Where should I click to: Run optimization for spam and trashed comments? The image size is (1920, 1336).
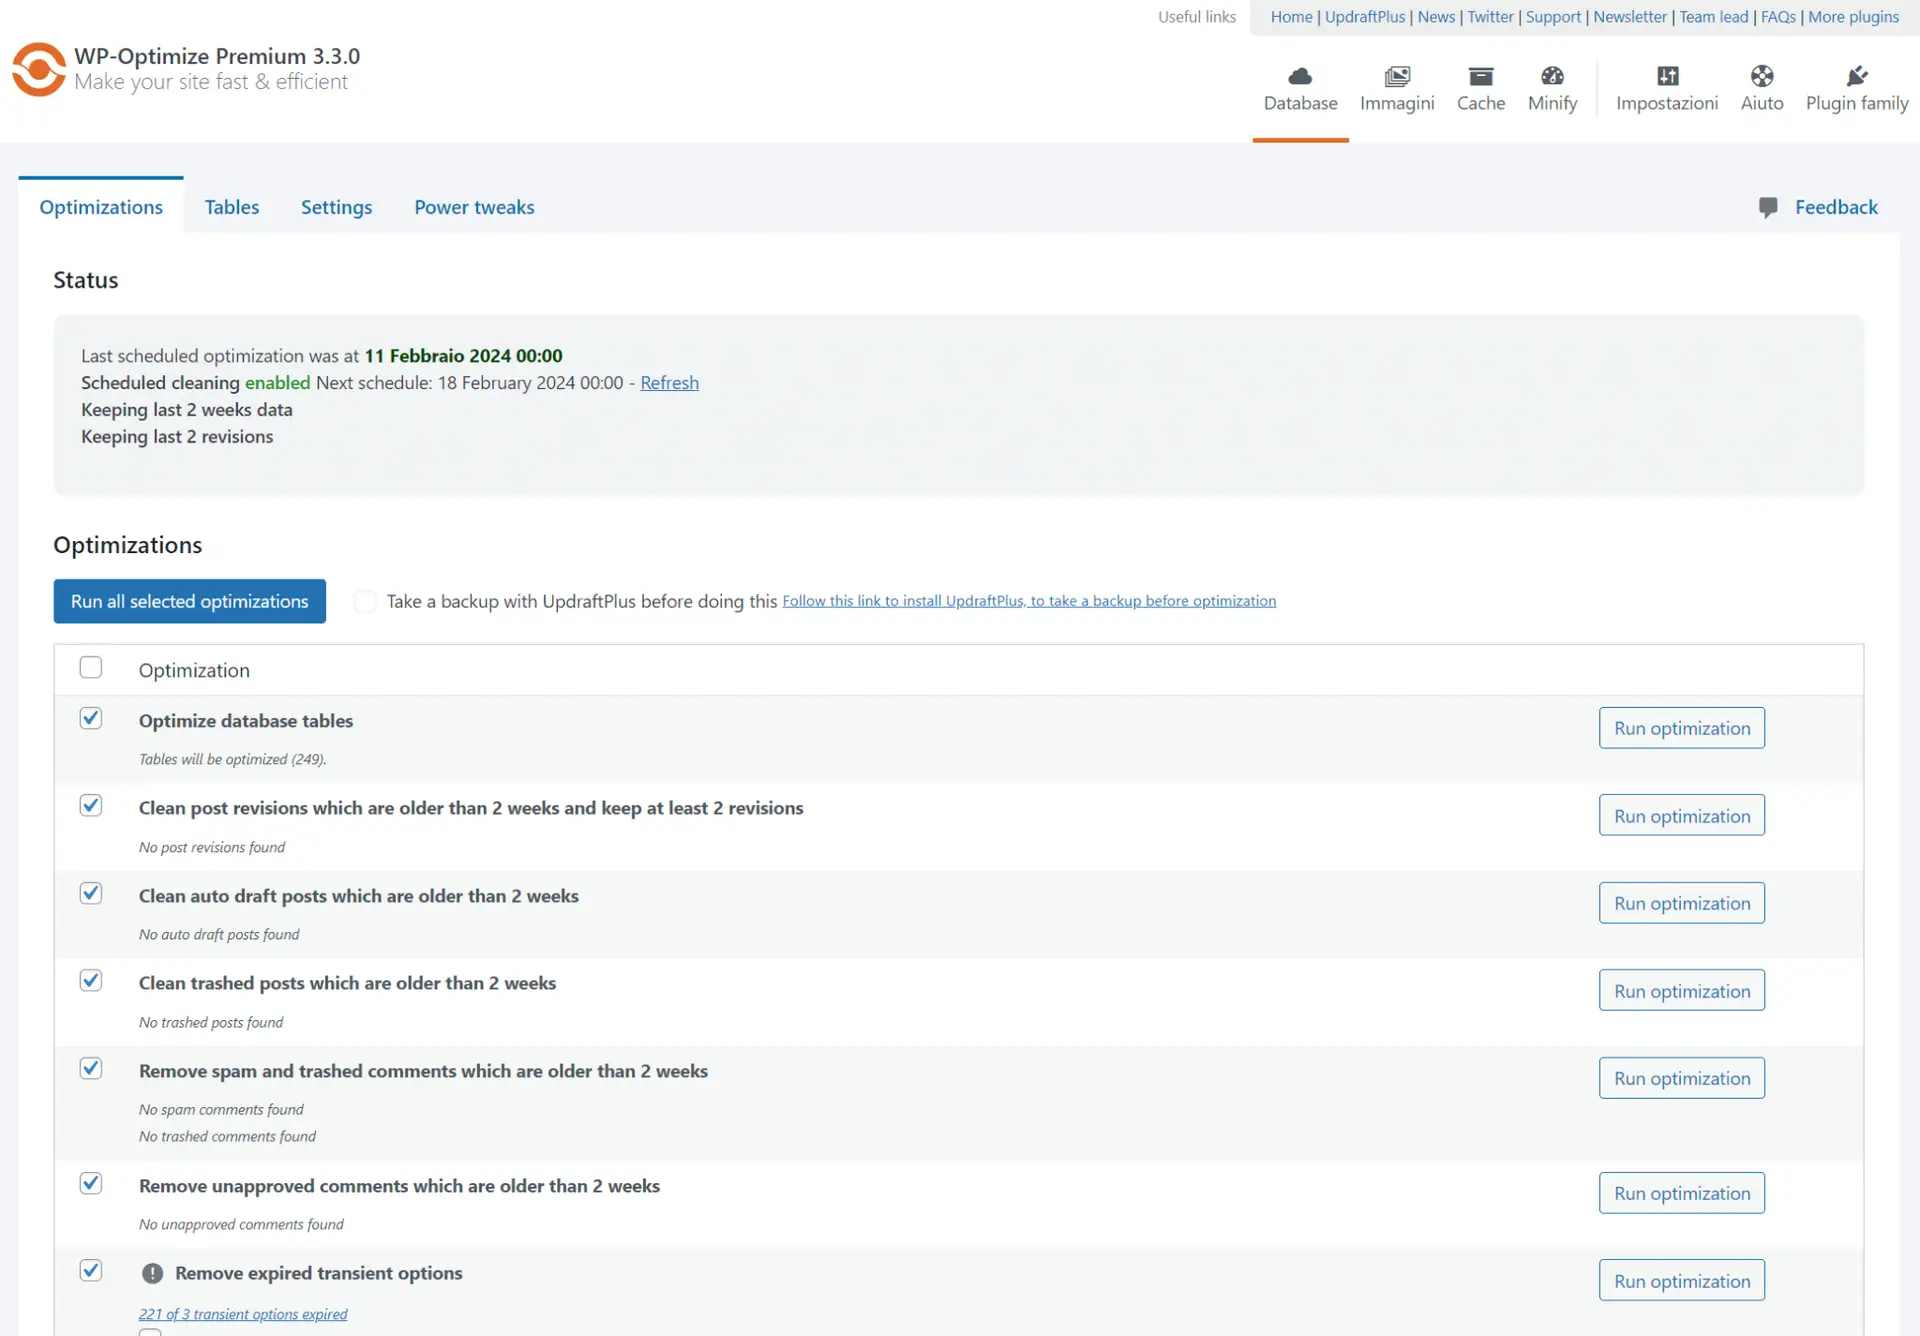point(1682,1078)
